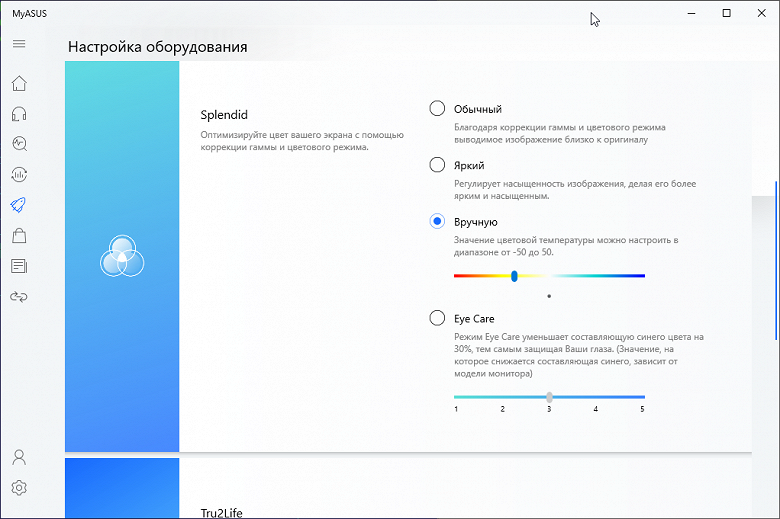Image resolution: width=780 pixels, height=519 pixels.
Task: Open the hamburger navigation menu
Action: (x=19, y=44)
